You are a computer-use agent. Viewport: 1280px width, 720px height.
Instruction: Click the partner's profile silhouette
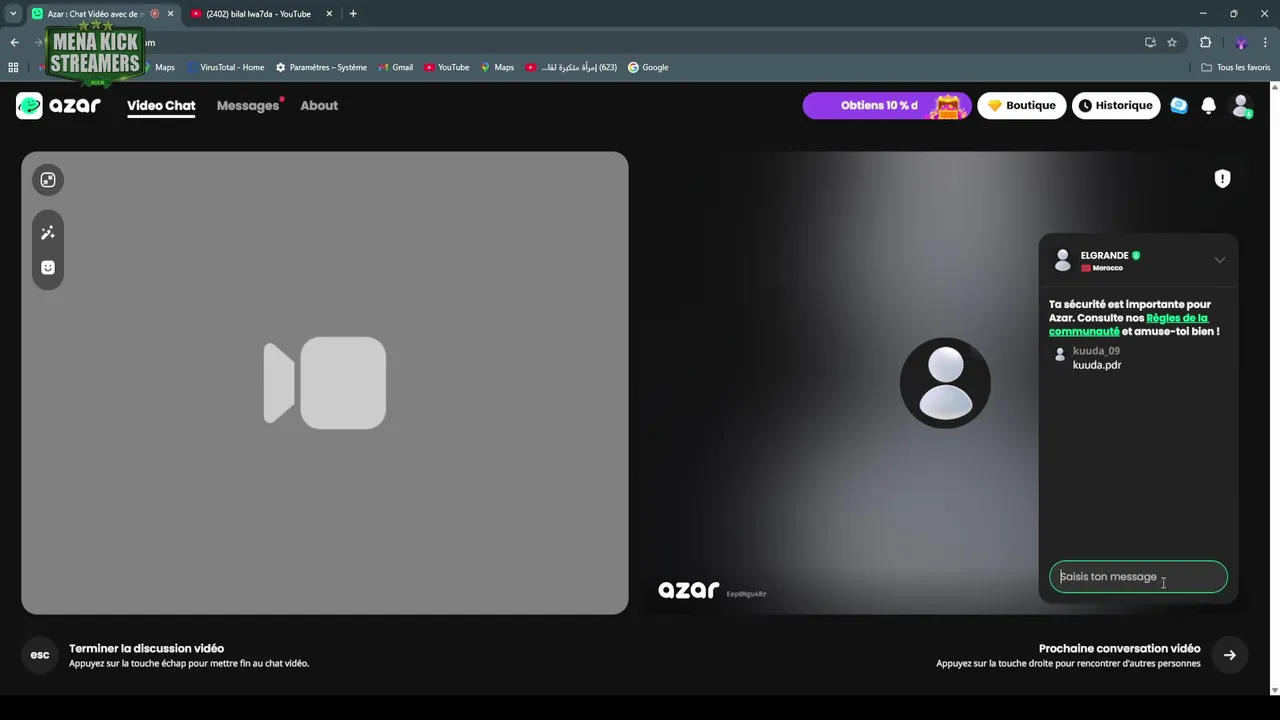pyautogui.click(x=945, y=383)
